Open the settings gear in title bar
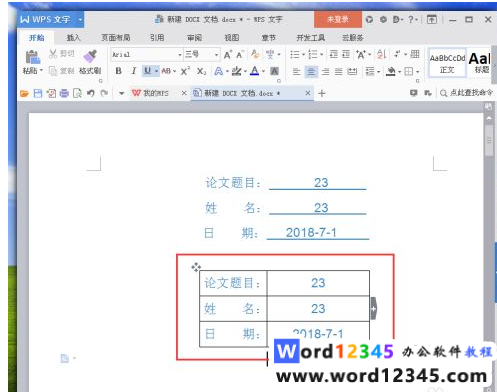Image resolution: width=497 pixels, height=392 pixels. (383, 19)
